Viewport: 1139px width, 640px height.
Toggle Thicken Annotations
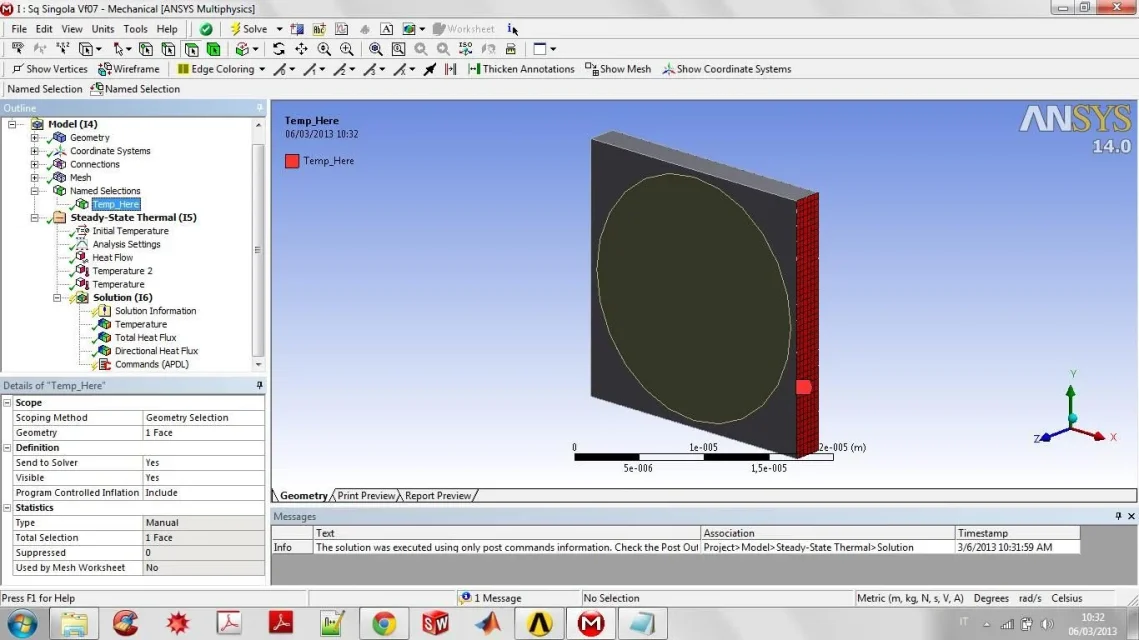click(522, 69)
